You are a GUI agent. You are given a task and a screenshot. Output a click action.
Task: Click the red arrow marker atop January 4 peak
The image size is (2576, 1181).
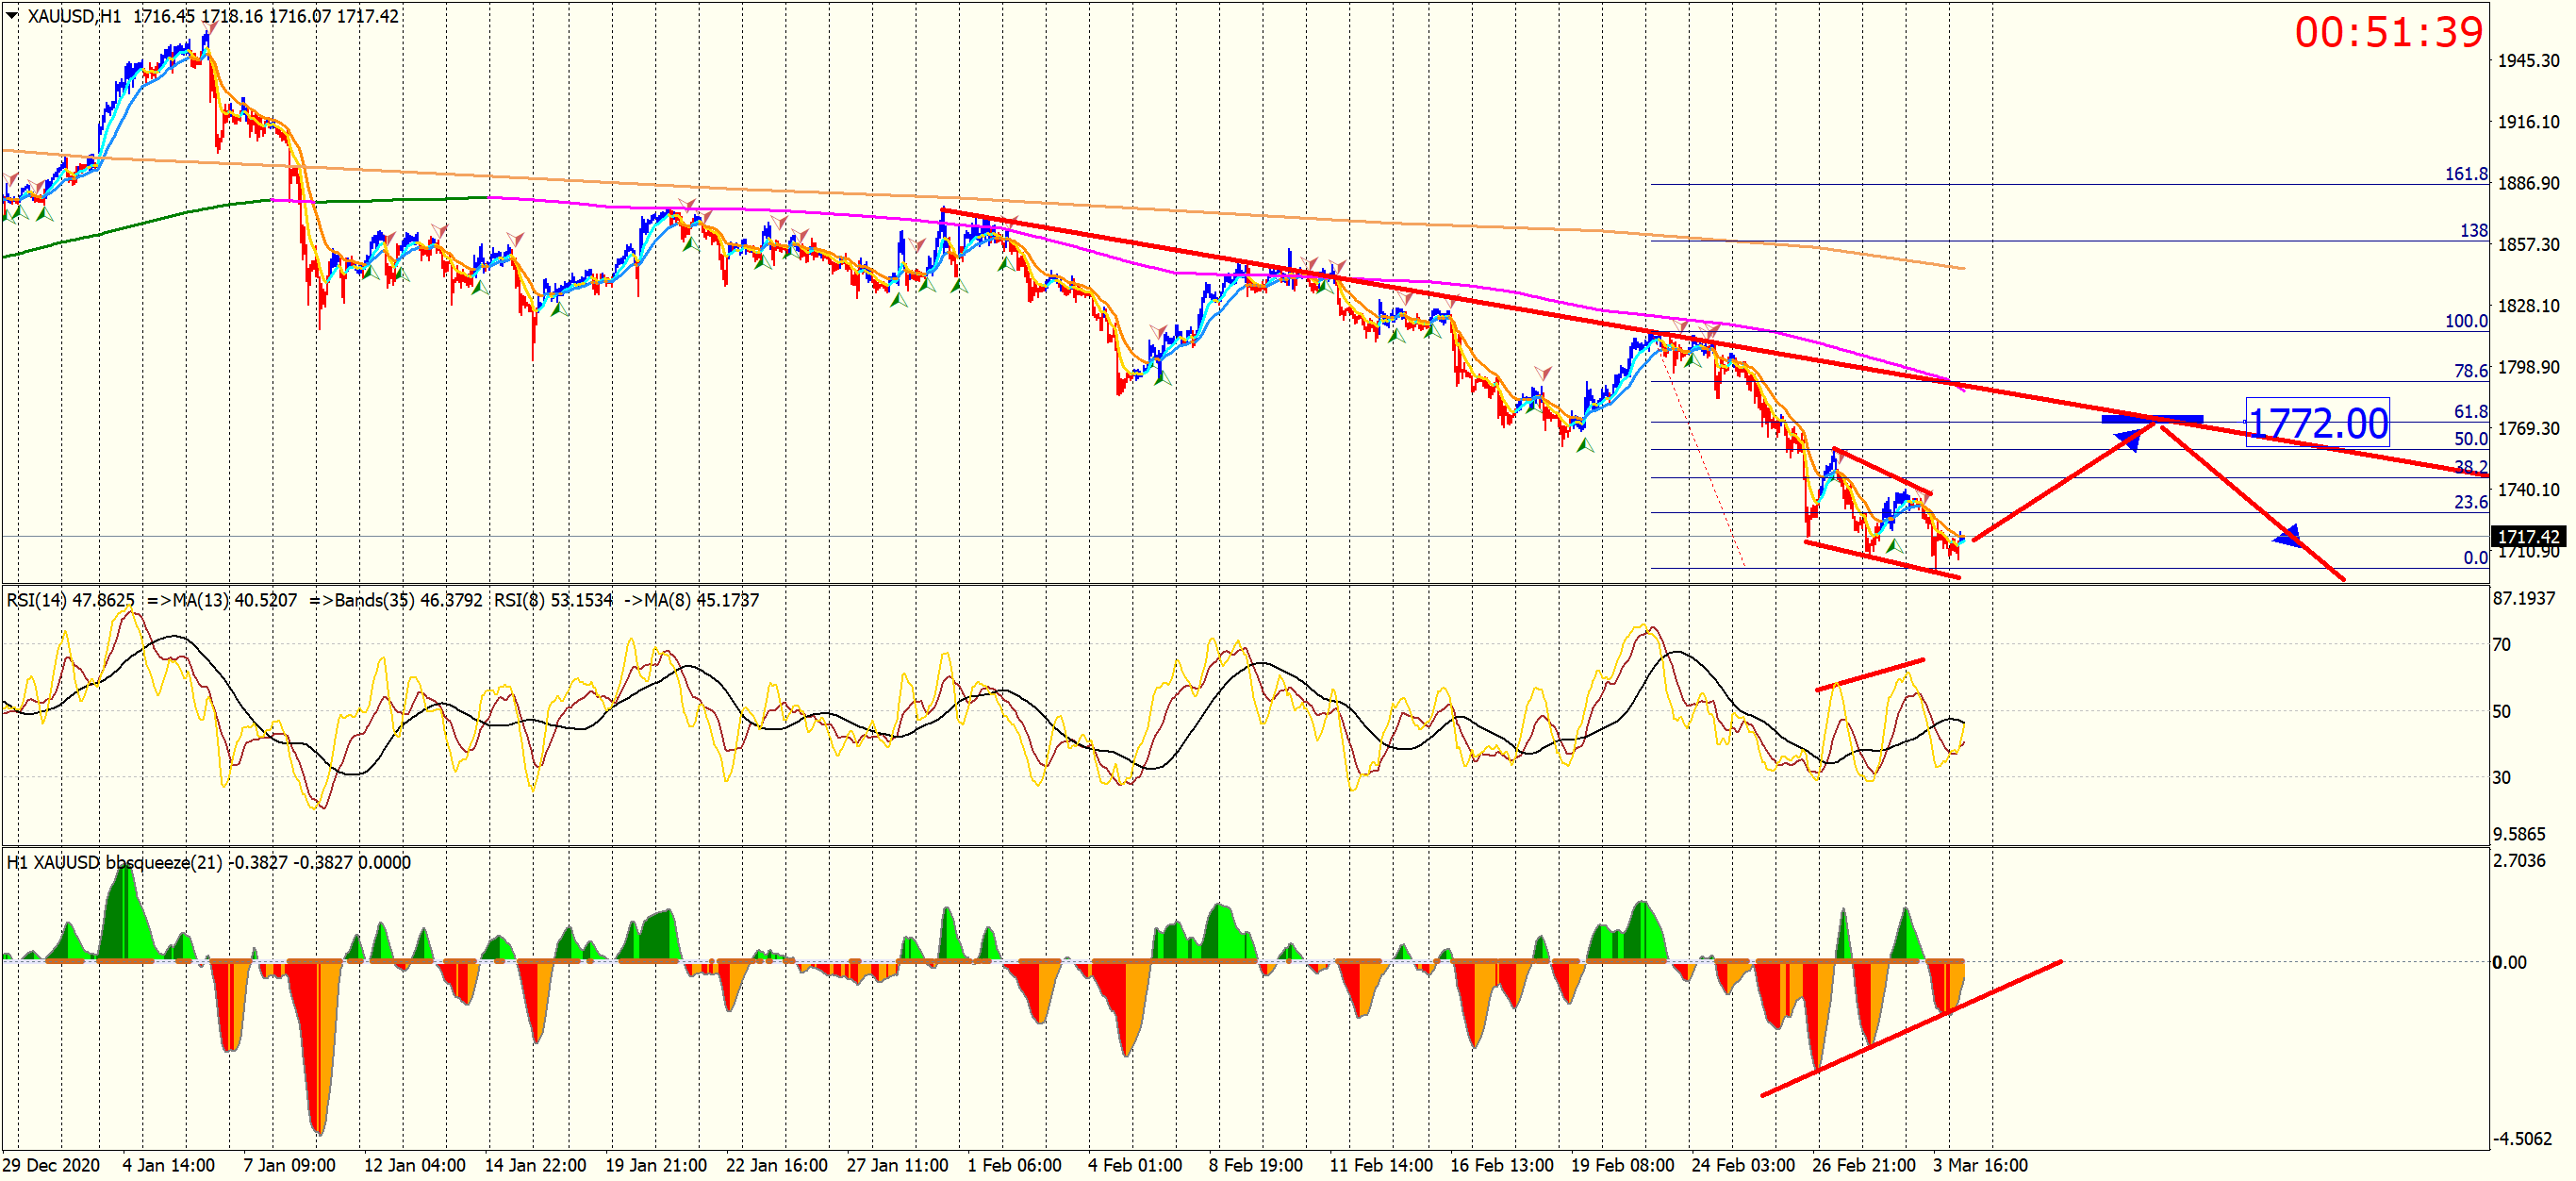pyautogui.click(x=209, y=27)
